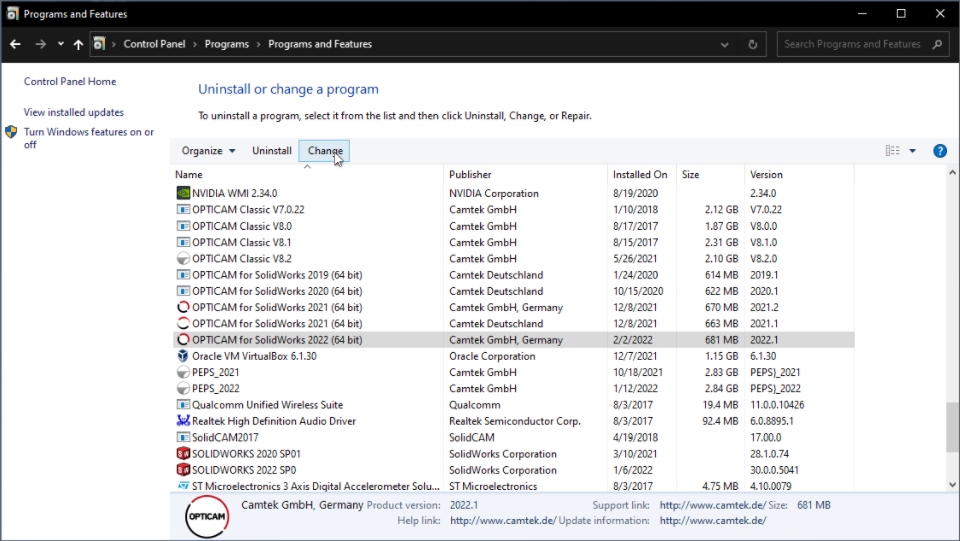Click the Oracle VM VirtualBox 6.1.30 cube icon

183,356
